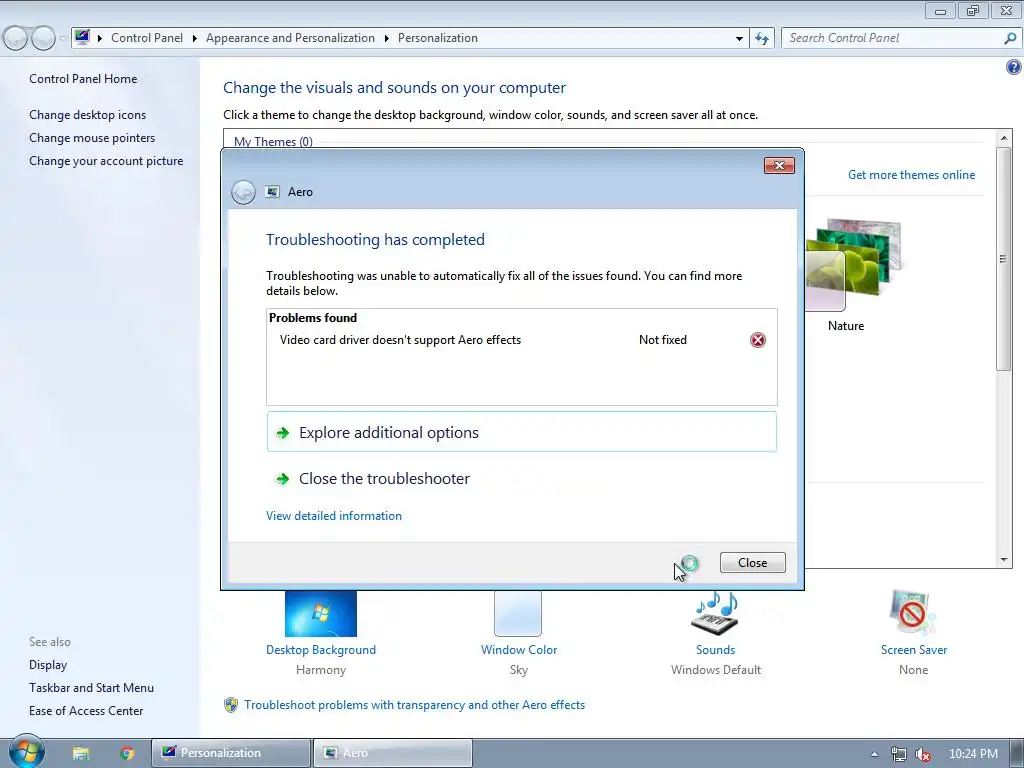Open Control Panel Home link

tap(83, 79)
